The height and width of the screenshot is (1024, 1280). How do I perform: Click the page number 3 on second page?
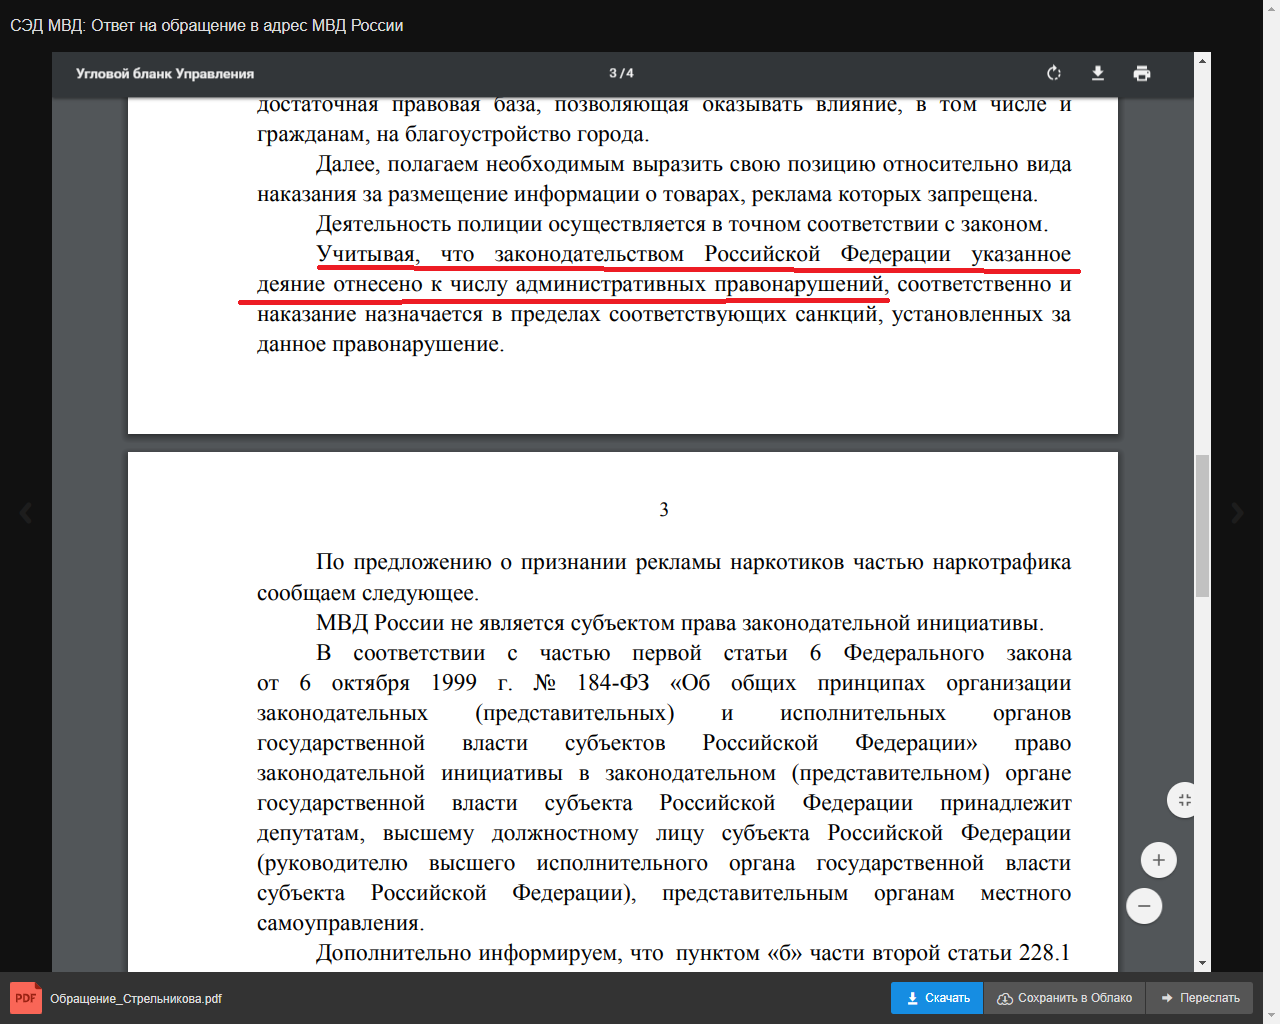point(664,510)
